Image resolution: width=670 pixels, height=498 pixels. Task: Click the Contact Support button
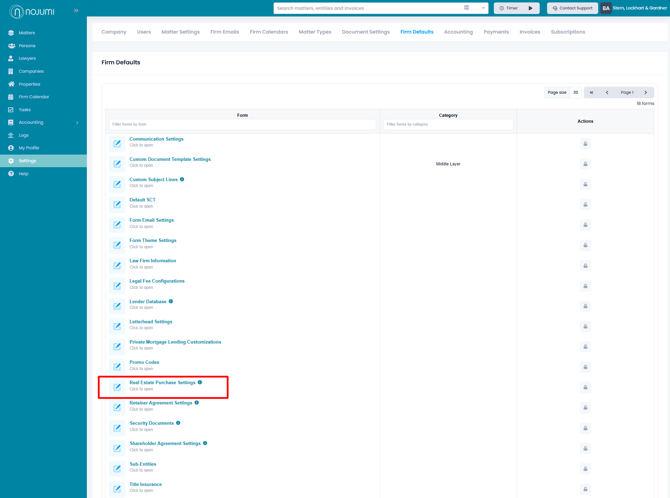pyautogui.click(x=572, y=8)
